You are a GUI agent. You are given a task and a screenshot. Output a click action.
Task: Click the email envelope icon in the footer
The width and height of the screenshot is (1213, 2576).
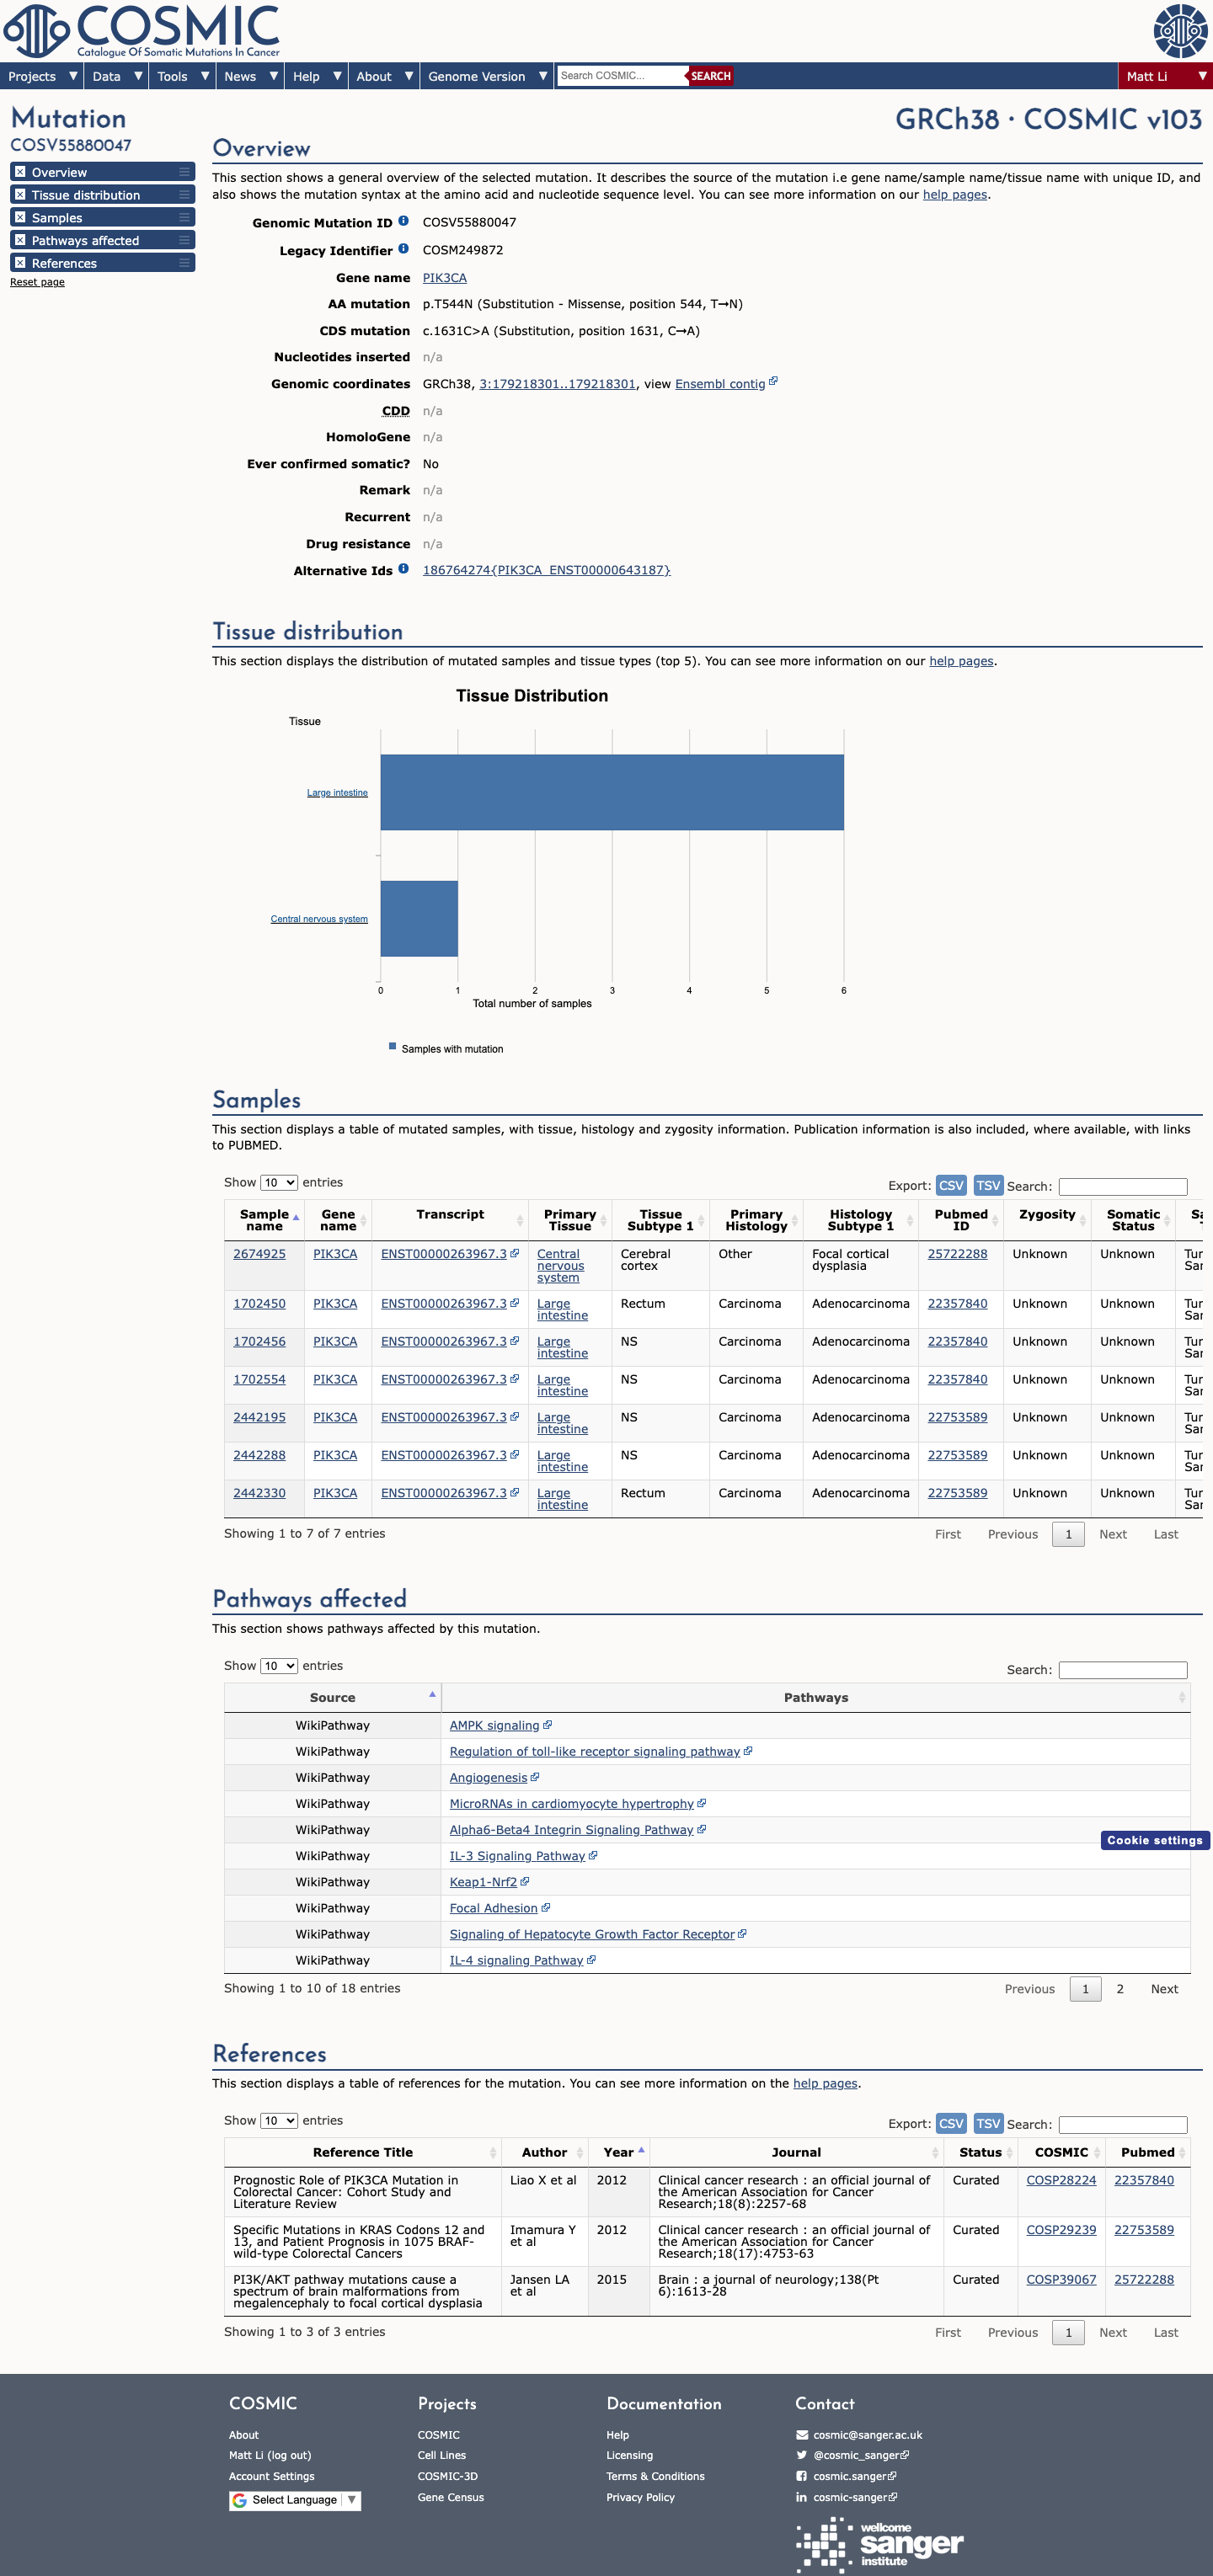(802, 2435)
